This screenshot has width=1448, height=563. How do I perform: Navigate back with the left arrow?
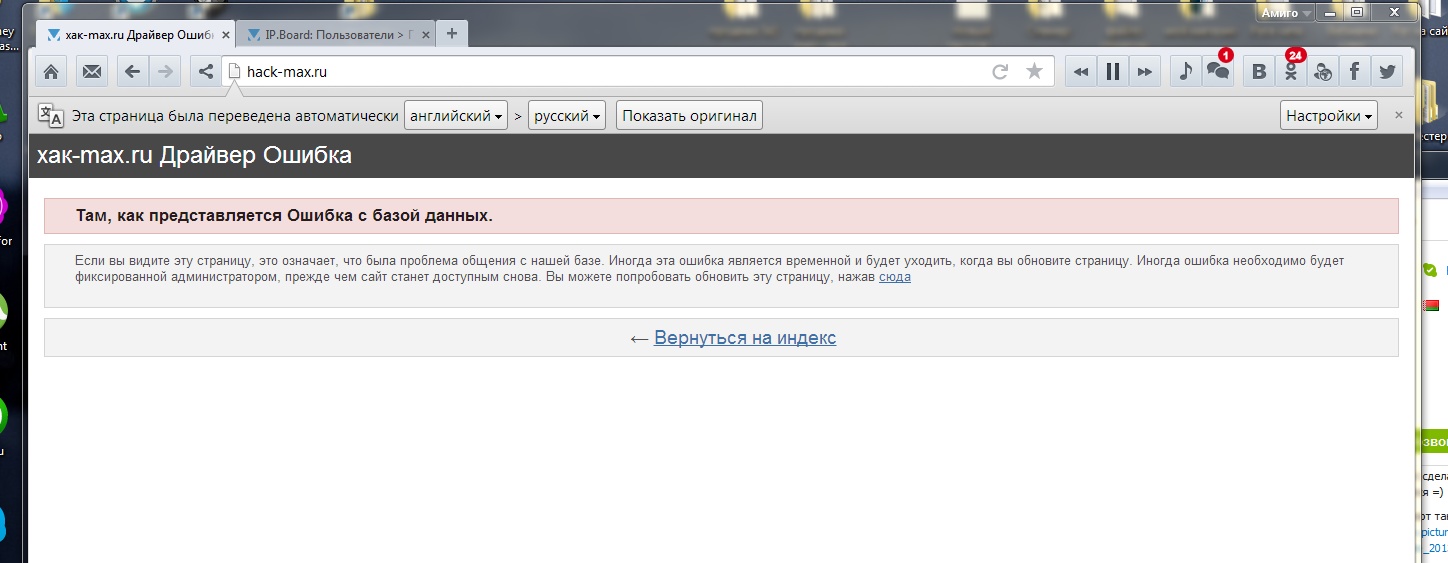pos(132,72)
